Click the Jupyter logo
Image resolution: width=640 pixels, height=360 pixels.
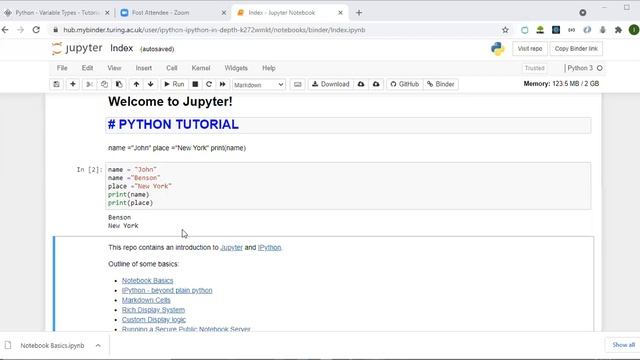point(77,48)
